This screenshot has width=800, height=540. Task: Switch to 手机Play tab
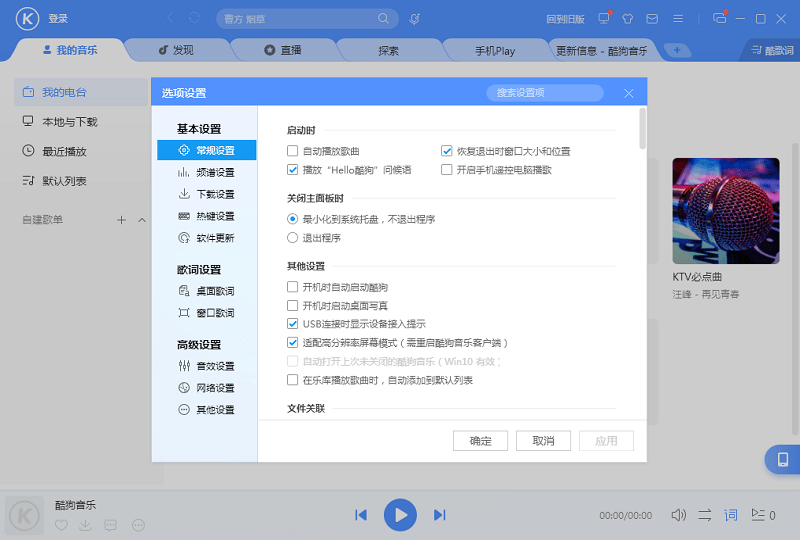tap(495, 51)
